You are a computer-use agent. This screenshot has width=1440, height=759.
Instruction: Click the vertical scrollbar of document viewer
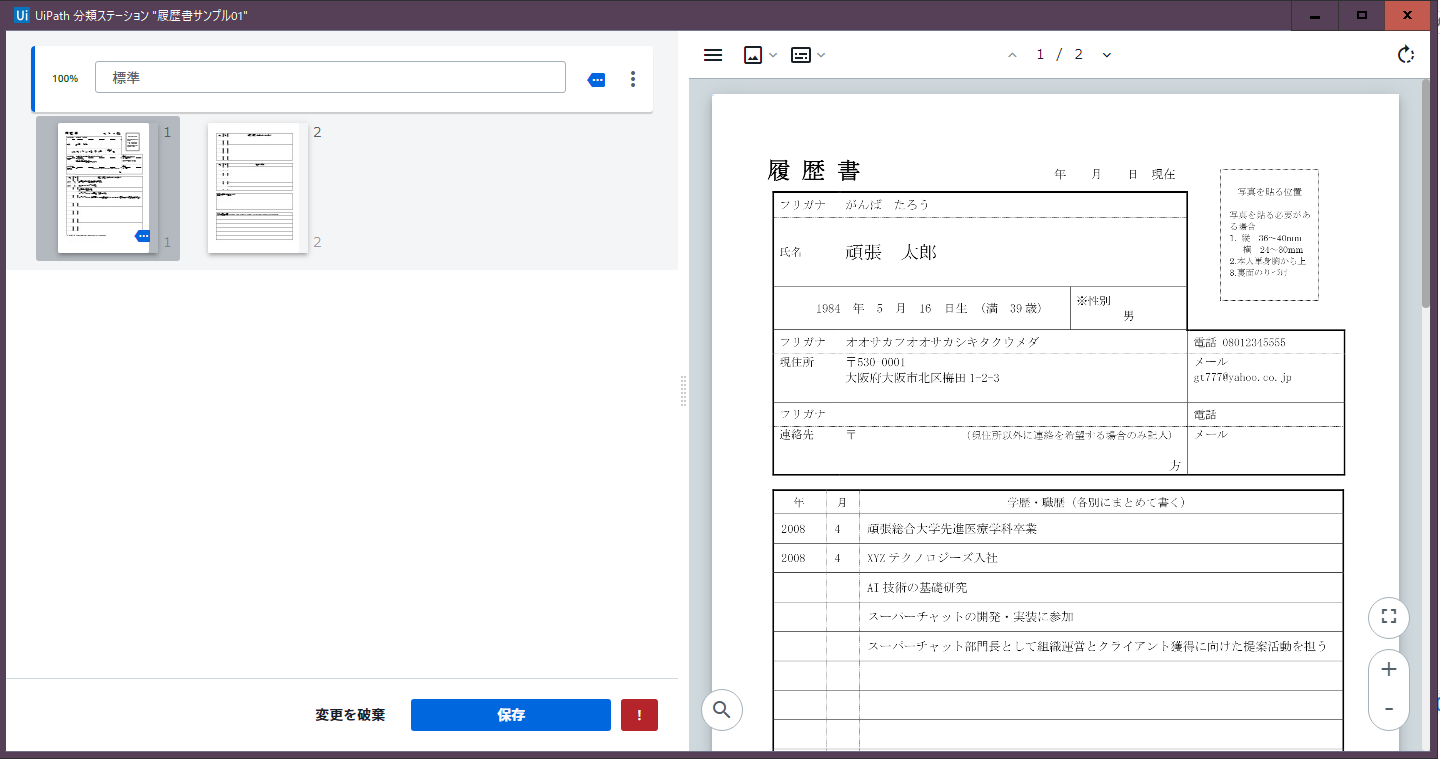[1427, 192]
